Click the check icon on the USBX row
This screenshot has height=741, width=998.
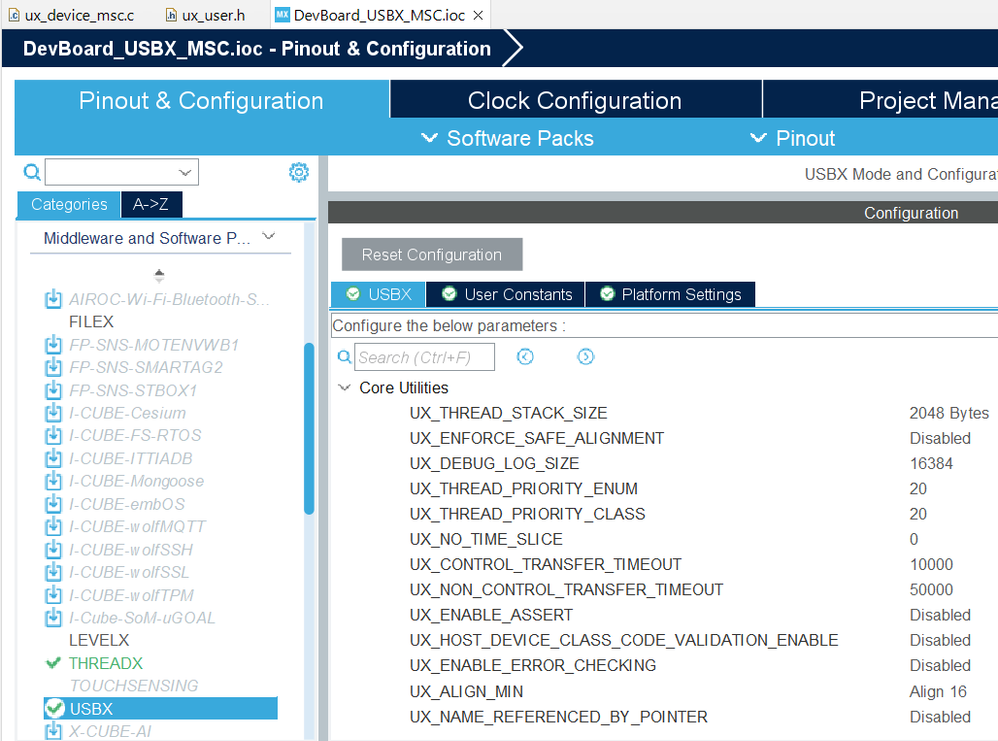55,708
